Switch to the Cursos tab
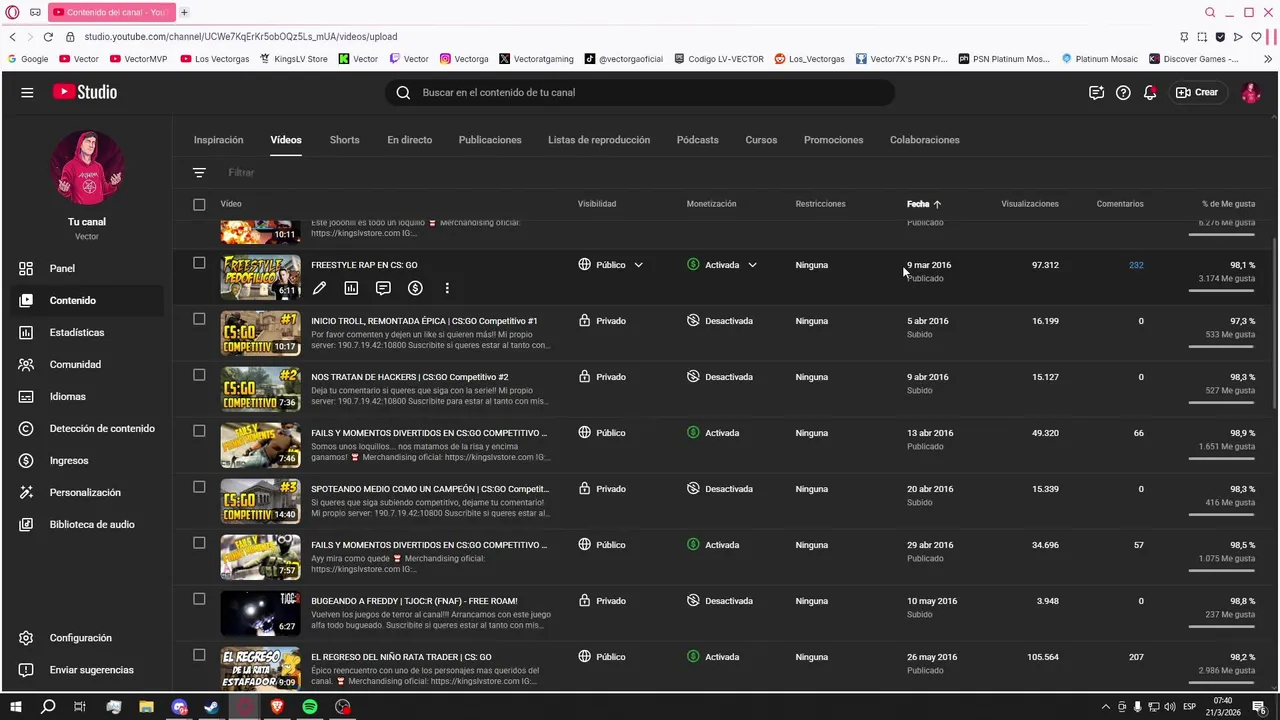Image resolution: width=1280 pixels, height=720 pixels. 761,140
